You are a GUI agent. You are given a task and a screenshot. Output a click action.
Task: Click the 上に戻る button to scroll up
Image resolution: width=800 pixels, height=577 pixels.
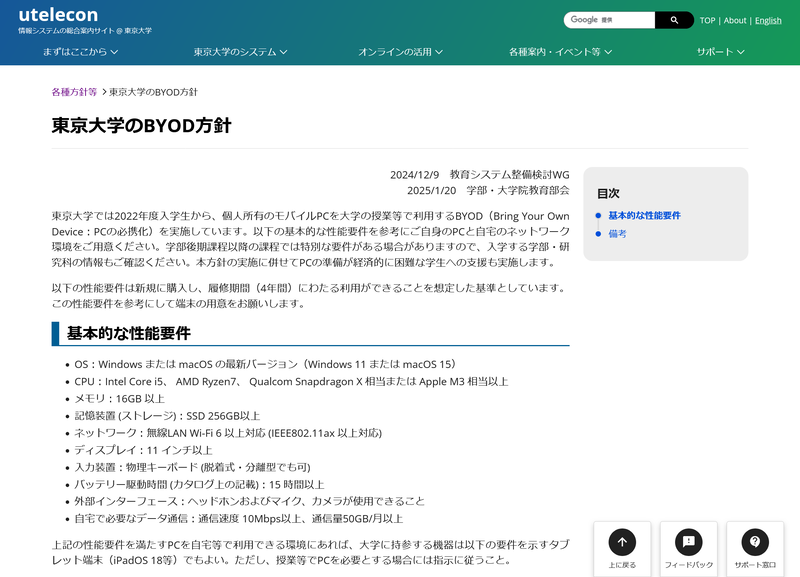coord(621,549)
